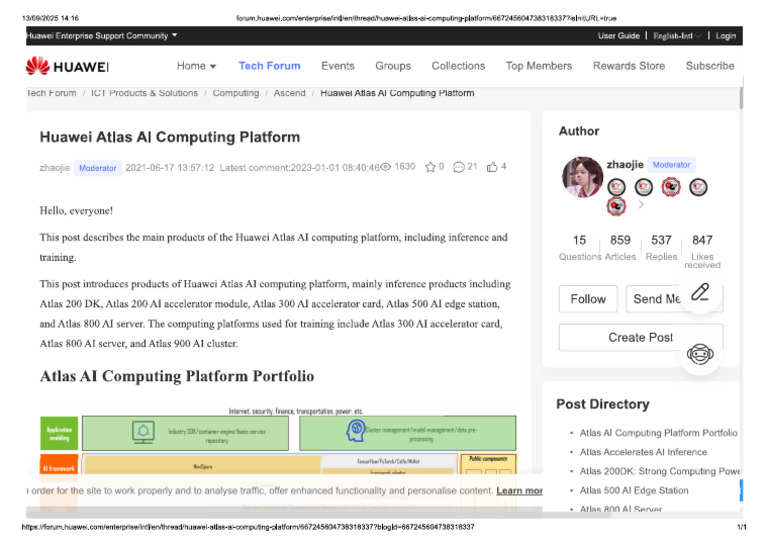Like the post with thumbs-up icon

click(x=492, y=167)
